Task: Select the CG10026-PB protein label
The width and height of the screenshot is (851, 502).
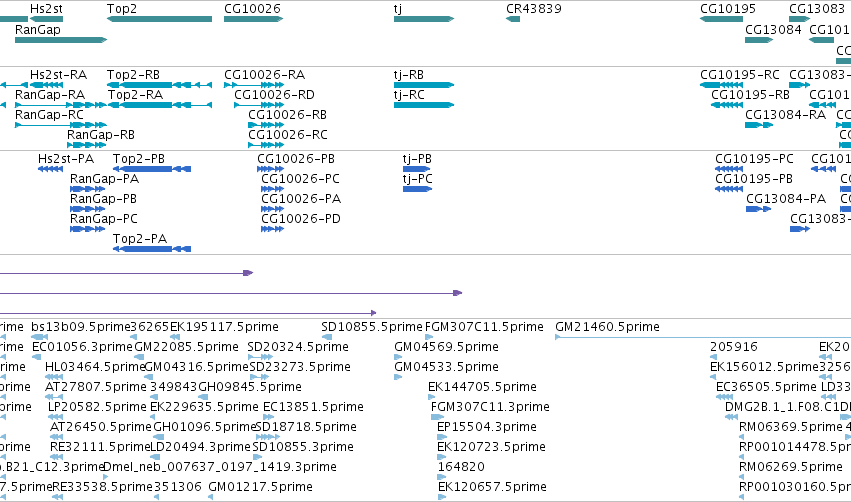Action: [x=296, y=158]
